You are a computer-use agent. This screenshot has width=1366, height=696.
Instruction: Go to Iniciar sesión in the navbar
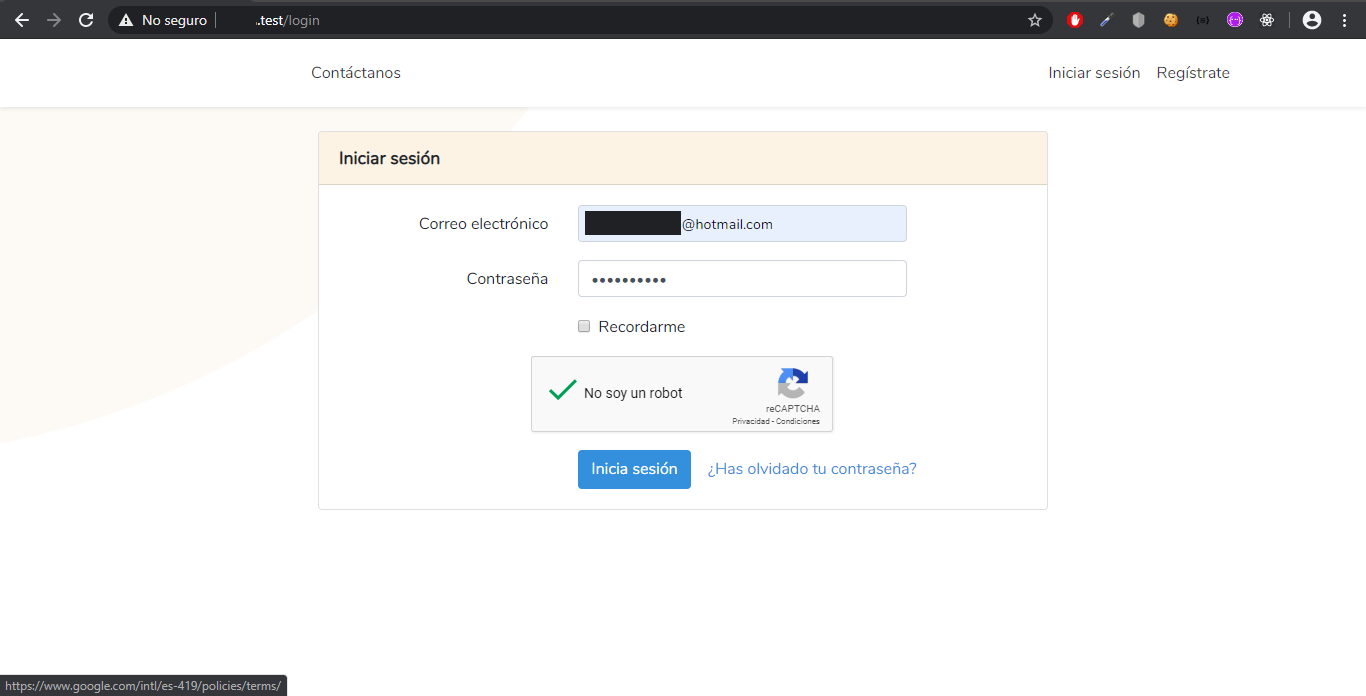point(1094,73)
